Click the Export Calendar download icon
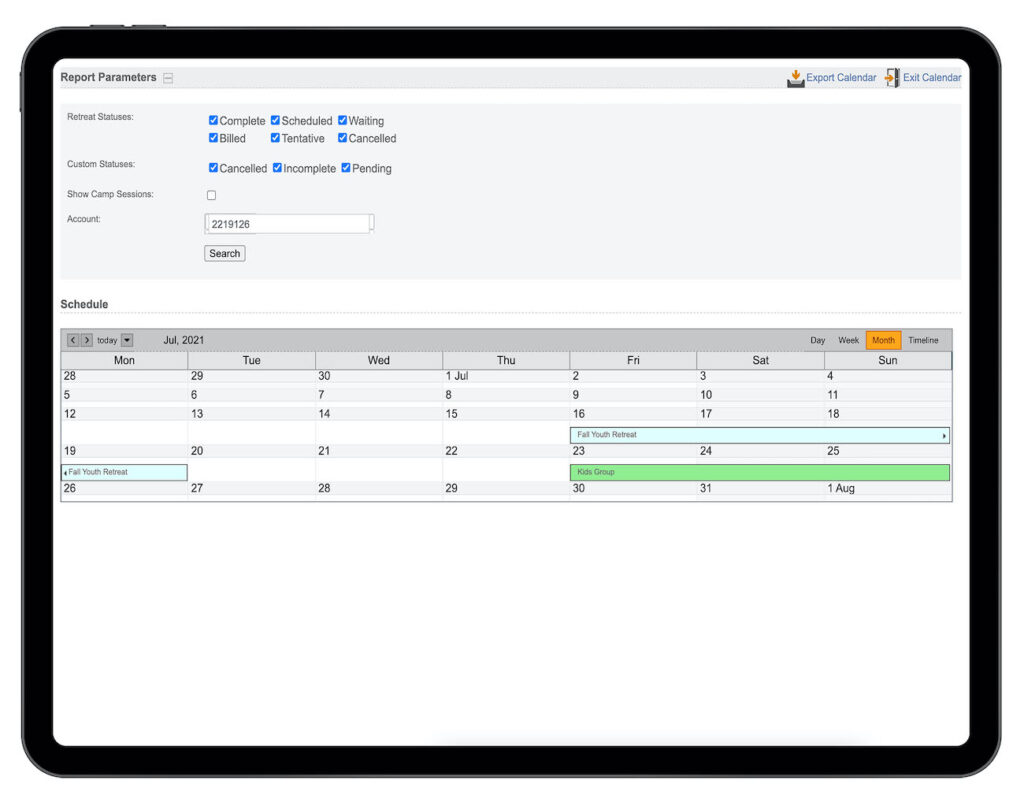Viewport: 1024px width, 806px height. 795,78
